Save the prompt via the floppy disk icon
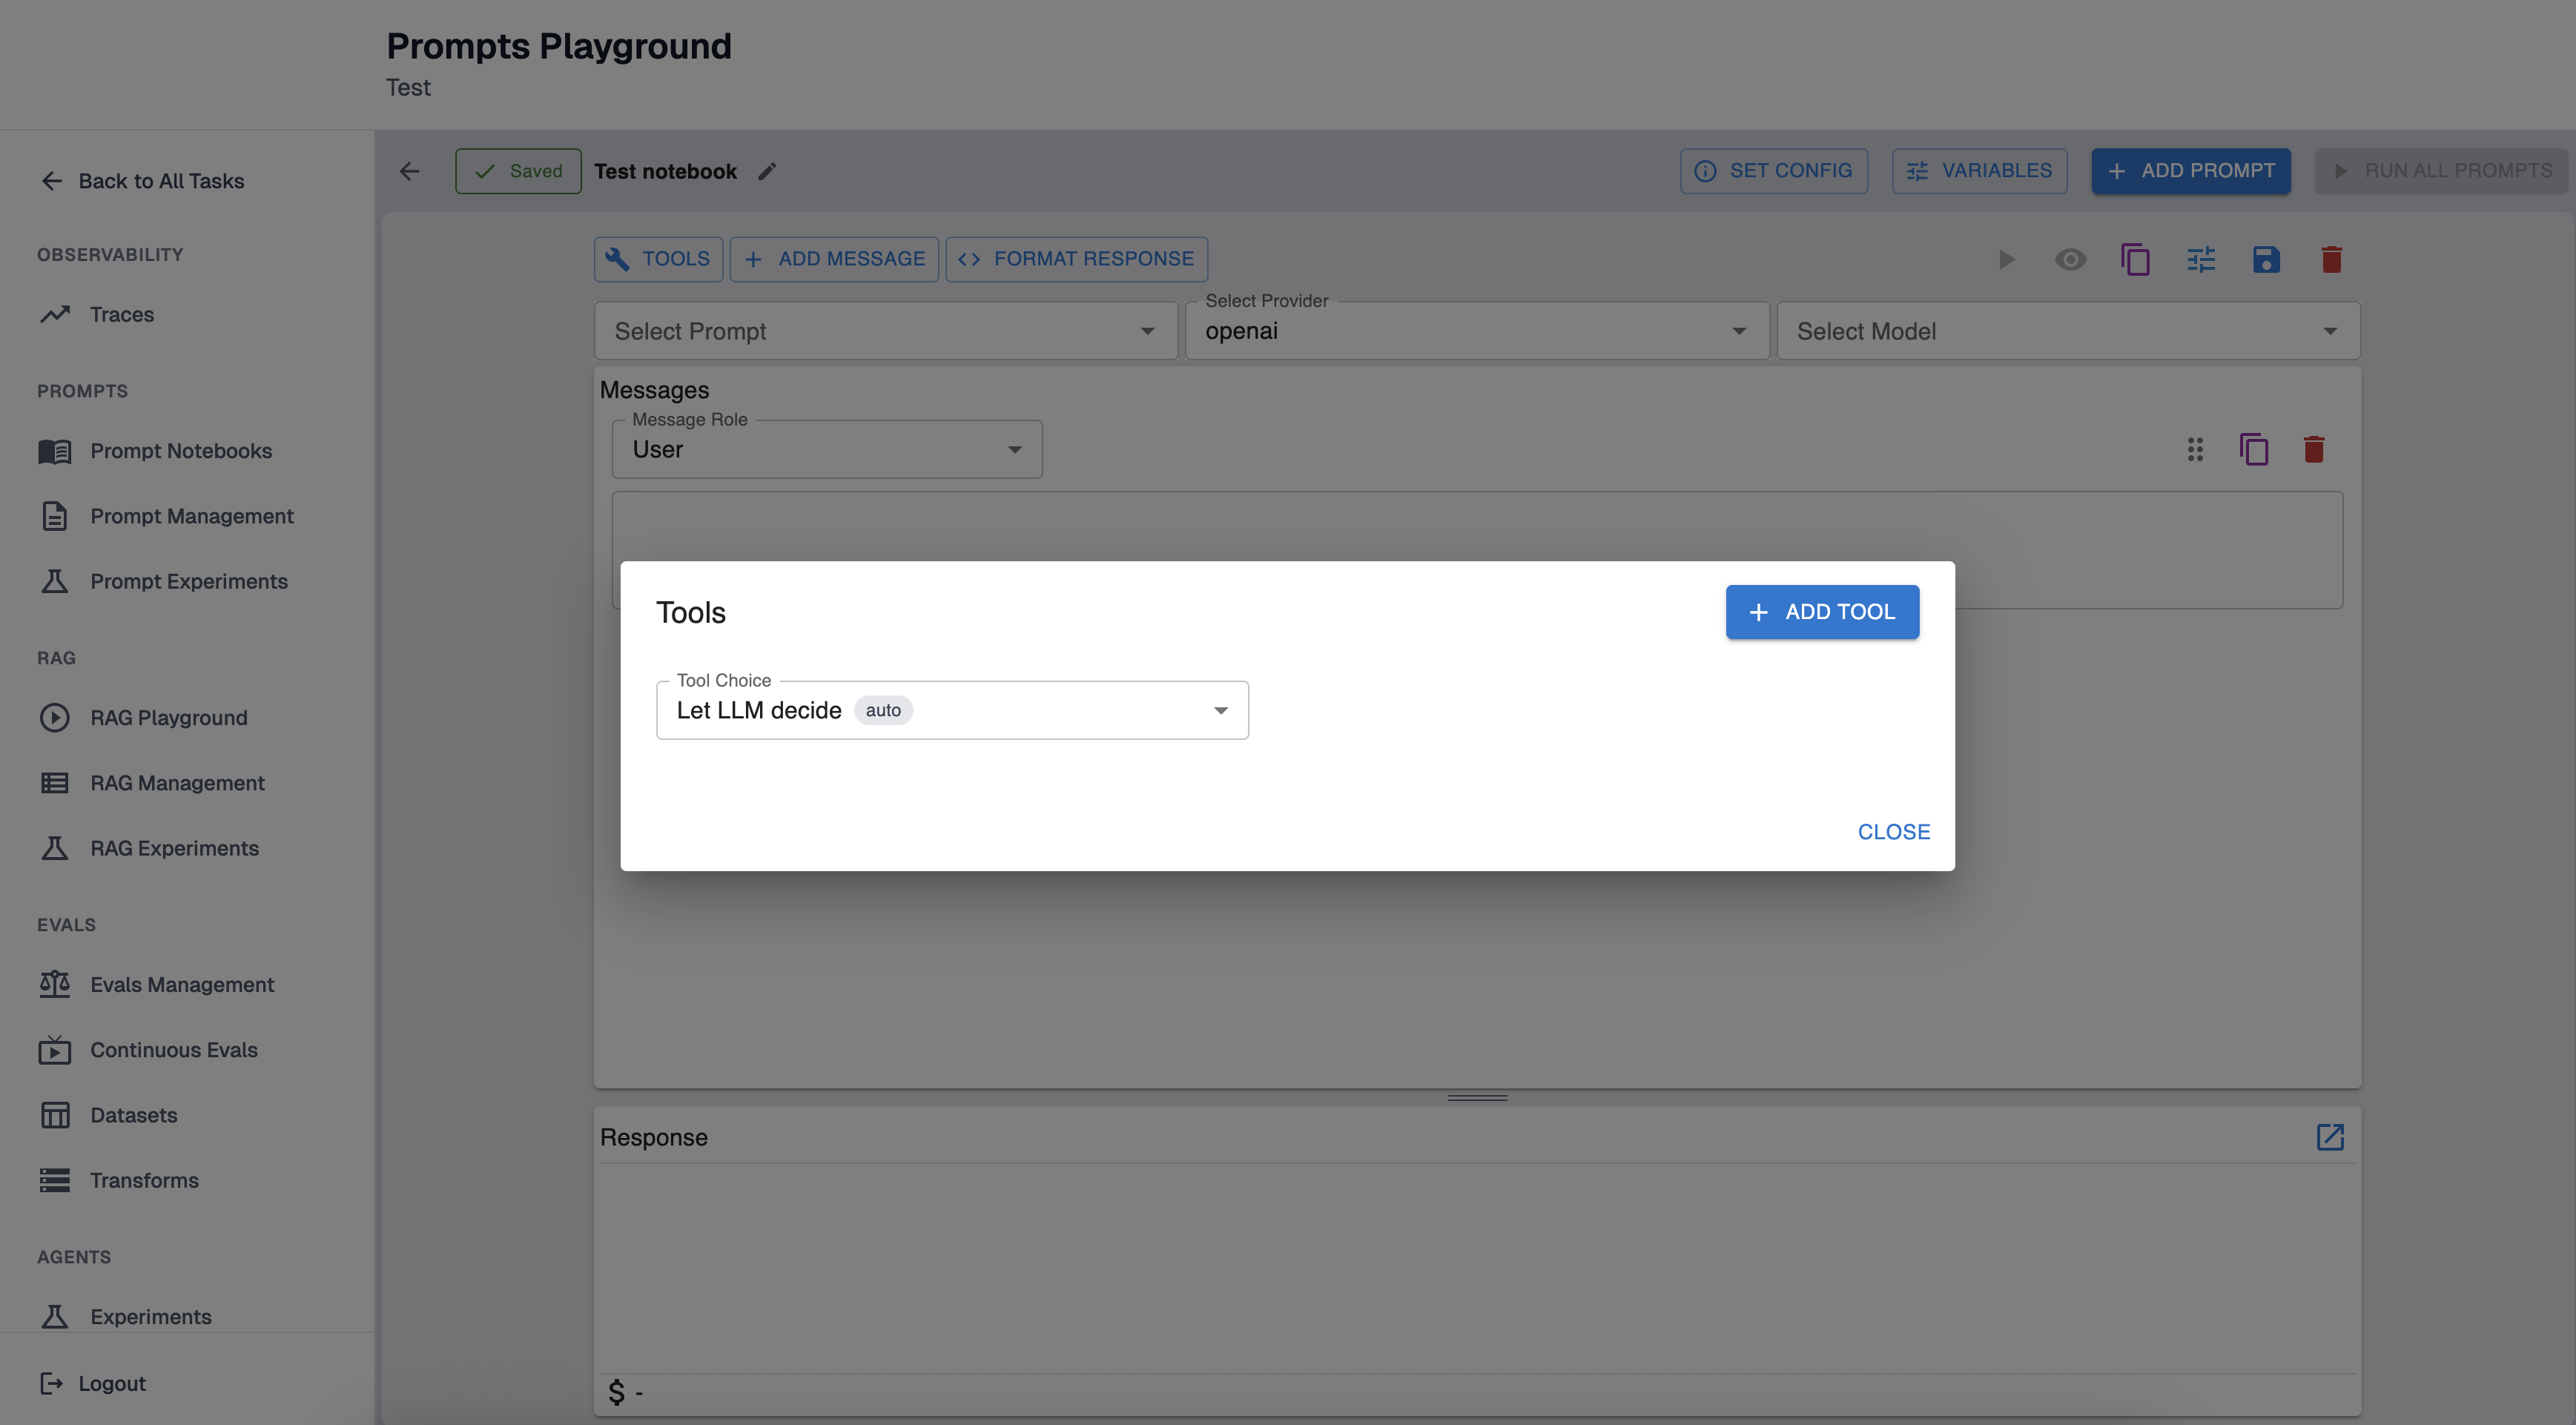 click(2266, 260)
